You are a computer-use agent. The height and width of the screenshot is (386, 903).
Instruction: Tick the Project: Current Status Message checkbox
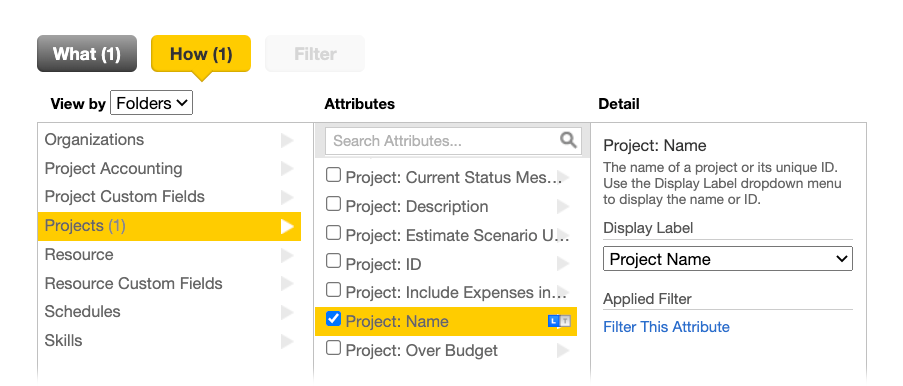333,175
